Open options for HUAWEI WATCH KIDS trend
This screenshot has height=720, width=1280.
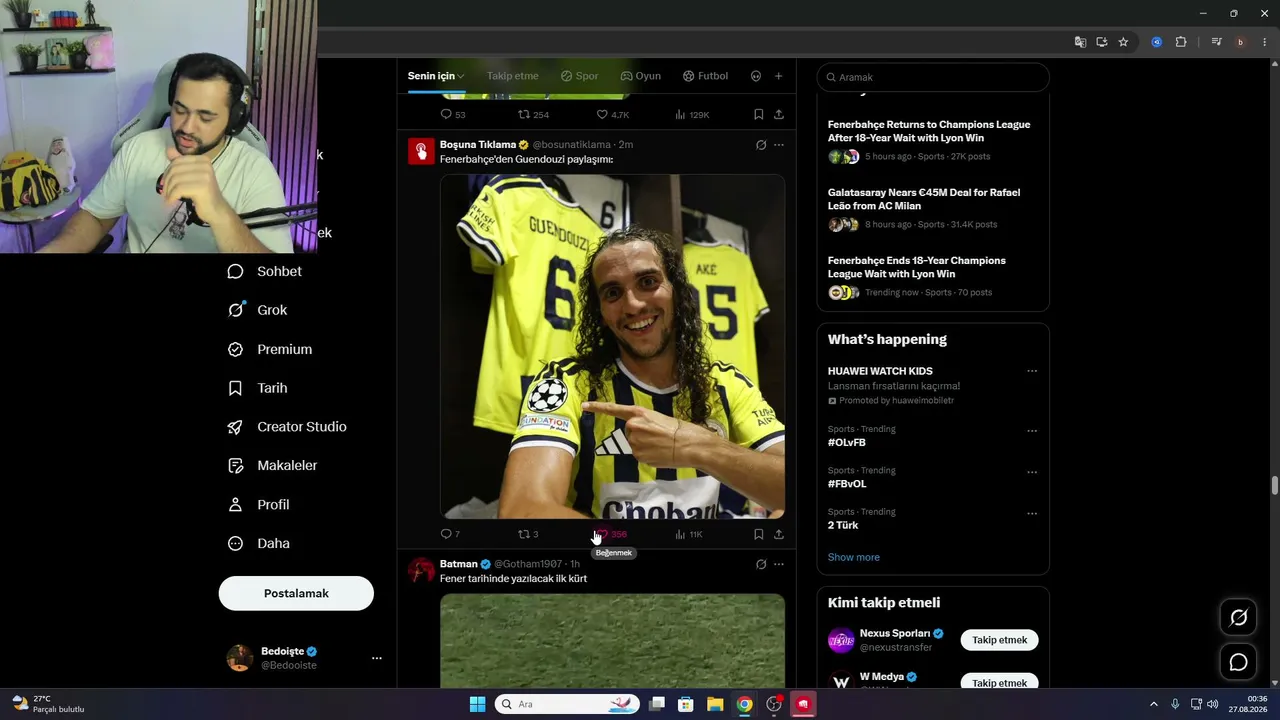1032,371
